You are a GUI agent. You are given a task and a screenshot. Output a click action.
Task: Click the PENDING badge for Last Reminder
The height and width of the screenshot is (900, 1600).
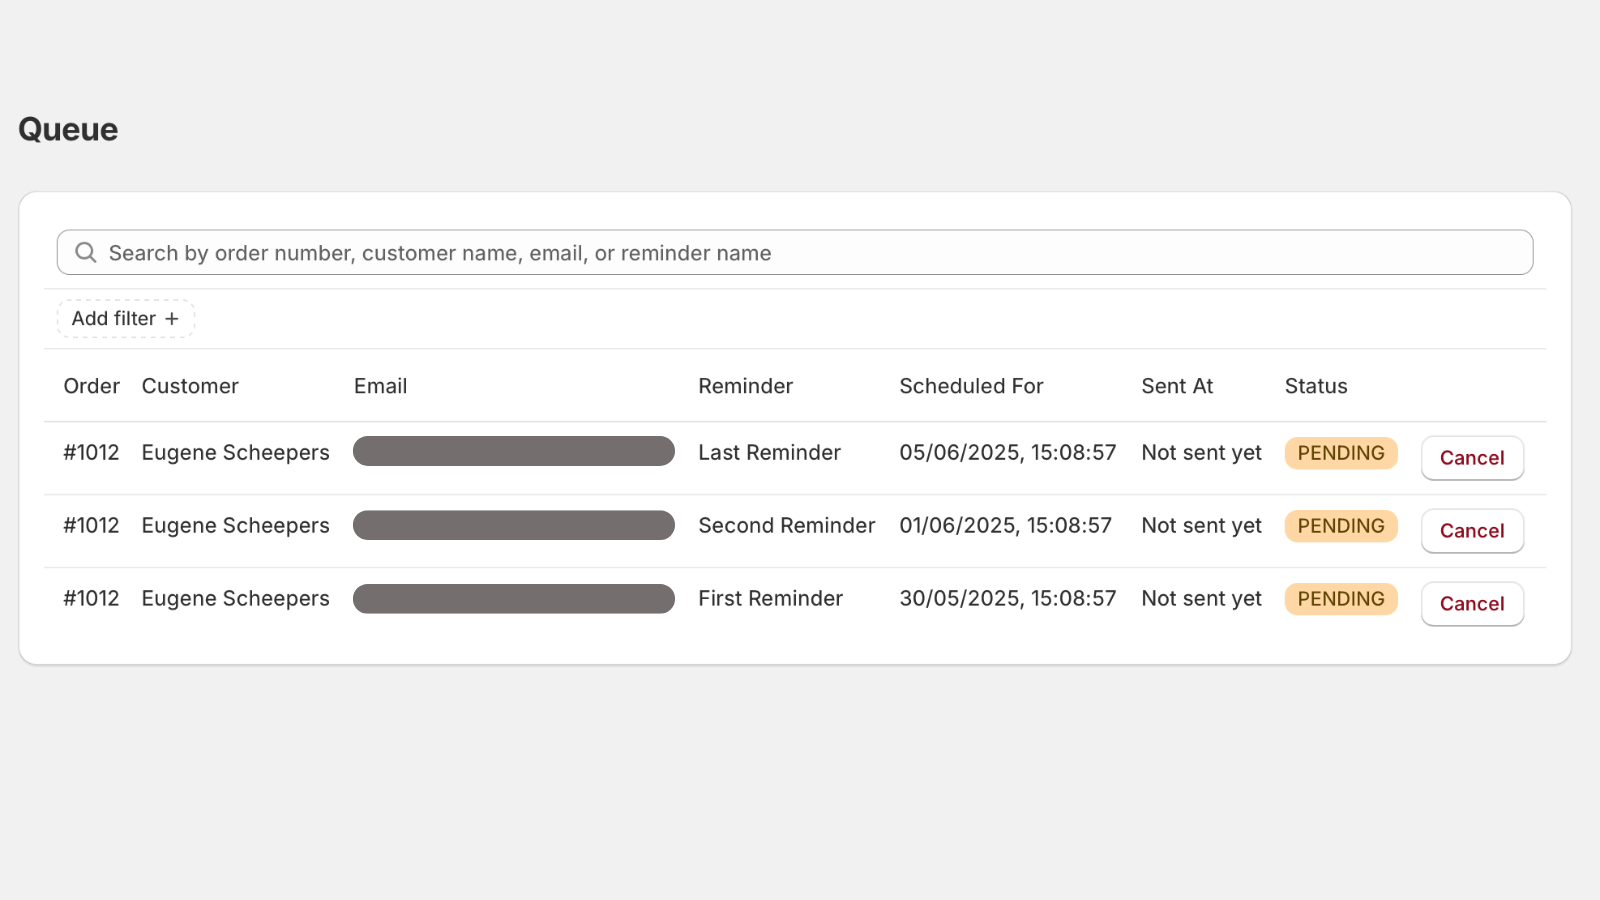tap(1340, 452)
